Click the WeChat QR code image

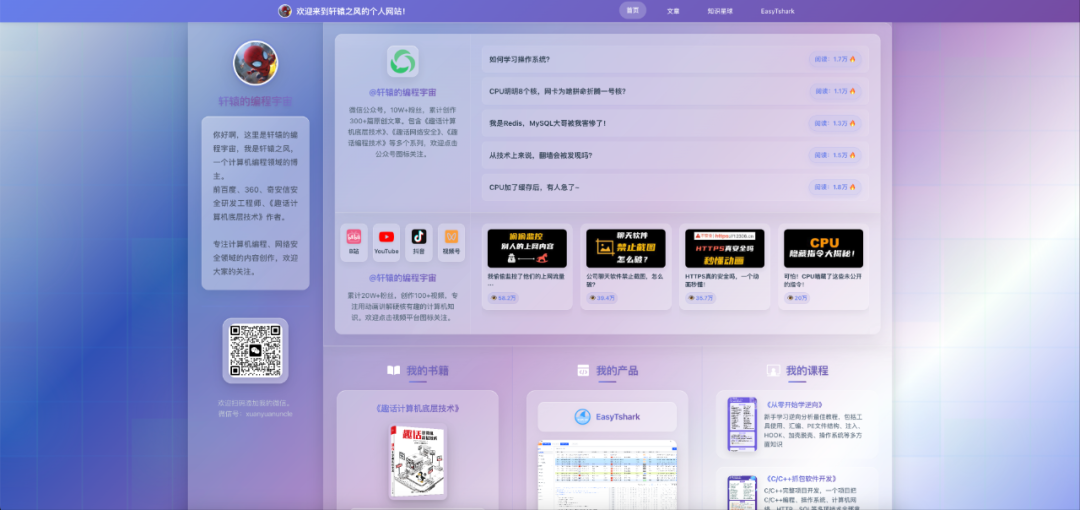pyautogui.click(x=255, y=351)
